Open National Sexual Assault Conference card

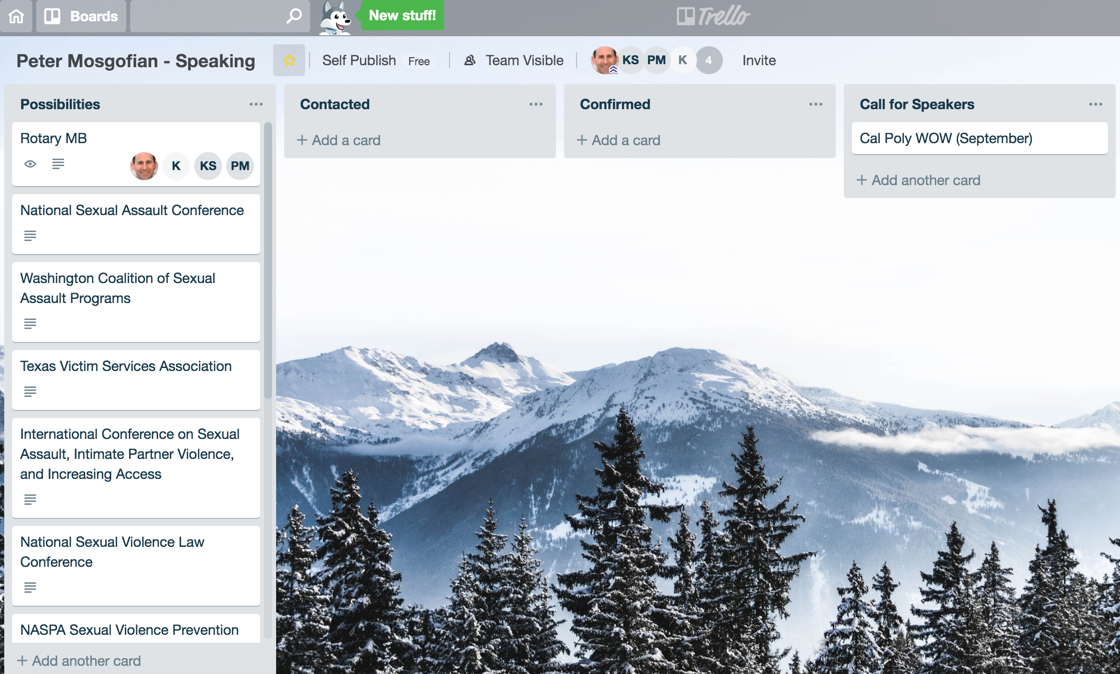136,224
